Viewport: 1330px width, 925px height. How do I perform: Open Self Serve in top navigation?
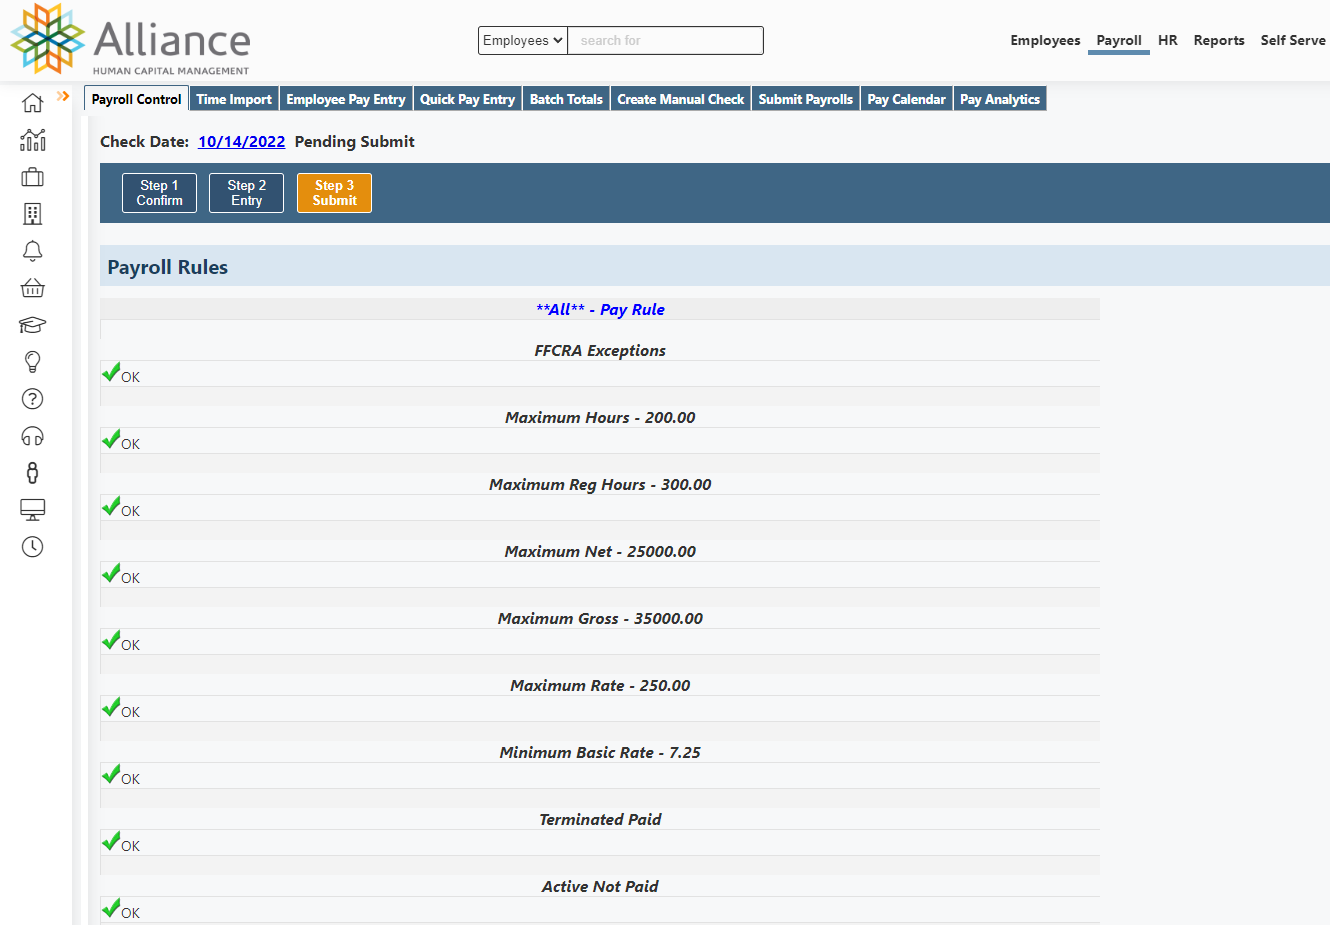[x=1293, y=40]
